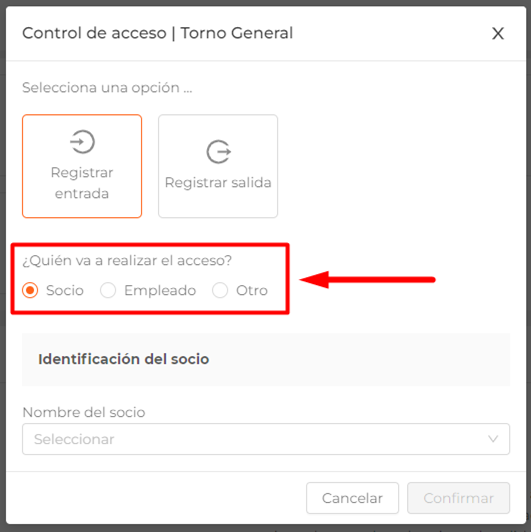This screenshot has height=532, width=531.
Task: Close the Control de acceso dialog
Action: click(498, 33)
